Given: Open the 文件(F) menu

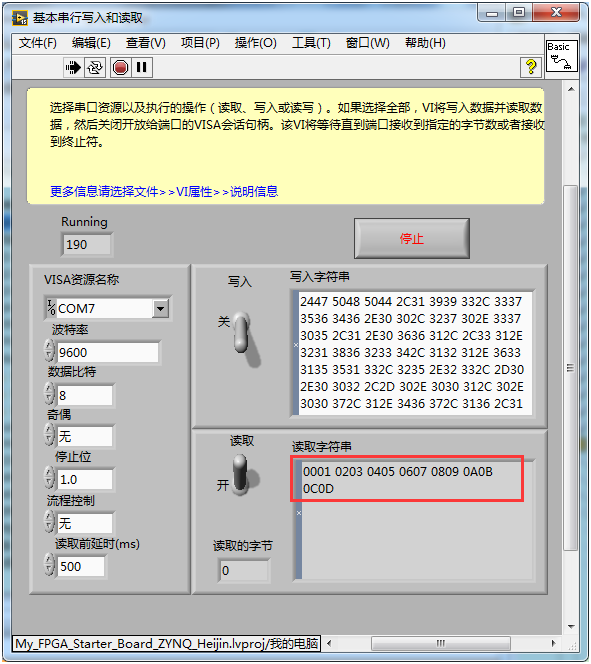Looking at the screenshot, I should (x=38, y=43).
